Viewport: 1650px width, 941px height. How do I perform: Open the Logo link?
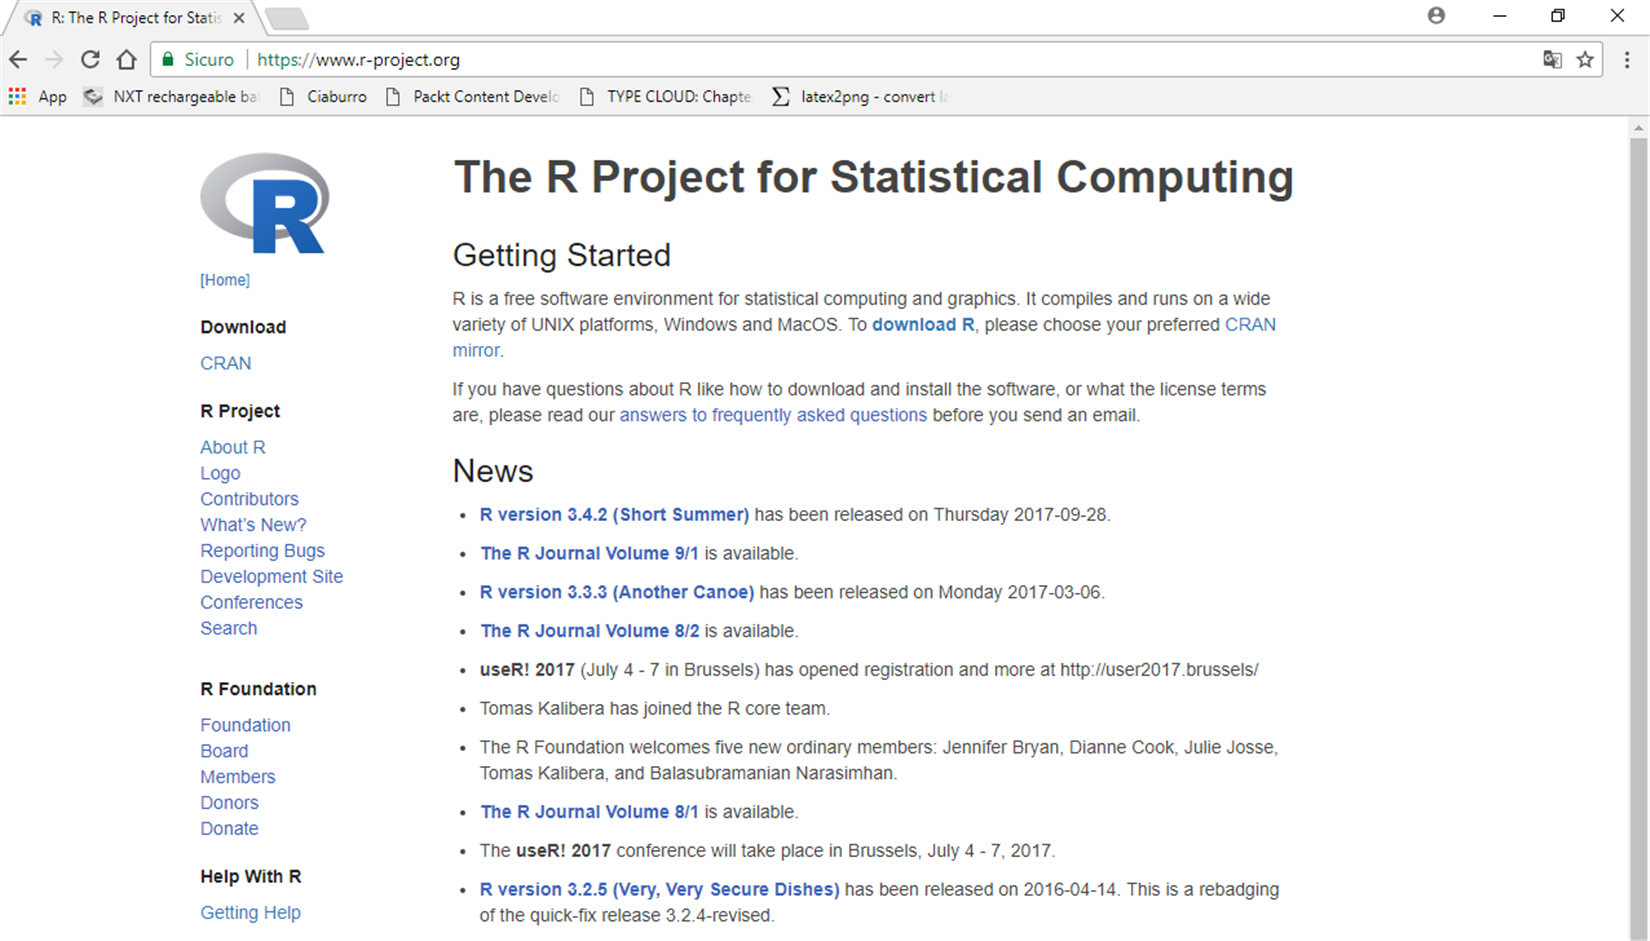[220, 473]
